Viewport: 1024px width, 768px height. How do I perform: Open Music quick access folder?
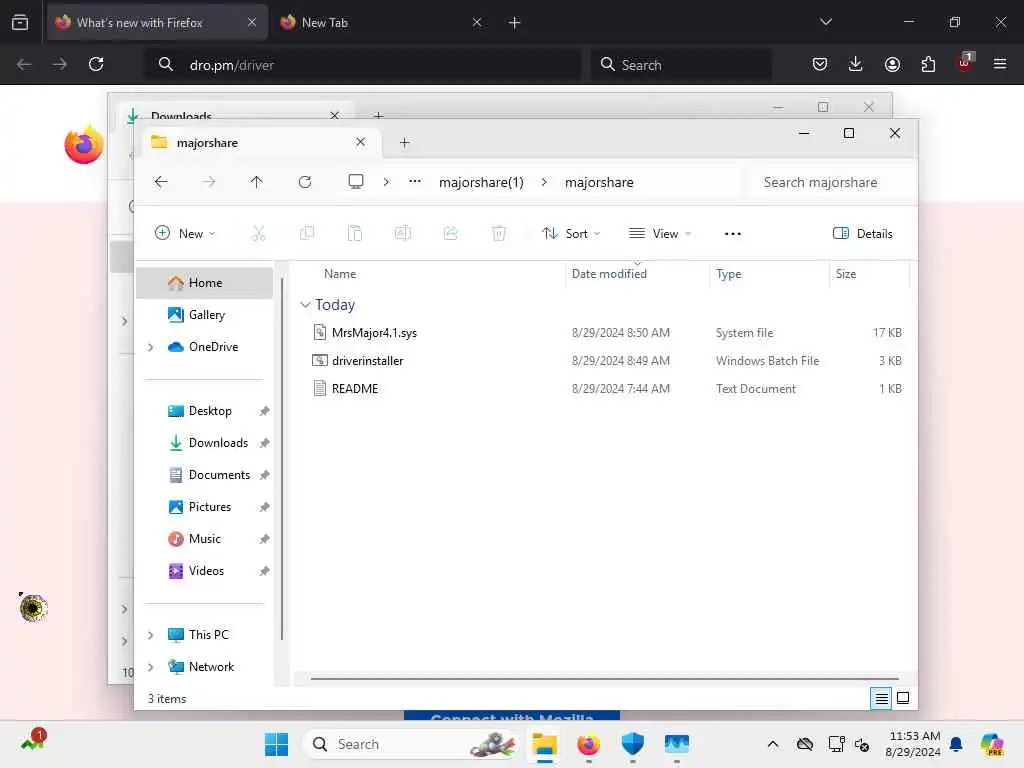tap(204, 539)
